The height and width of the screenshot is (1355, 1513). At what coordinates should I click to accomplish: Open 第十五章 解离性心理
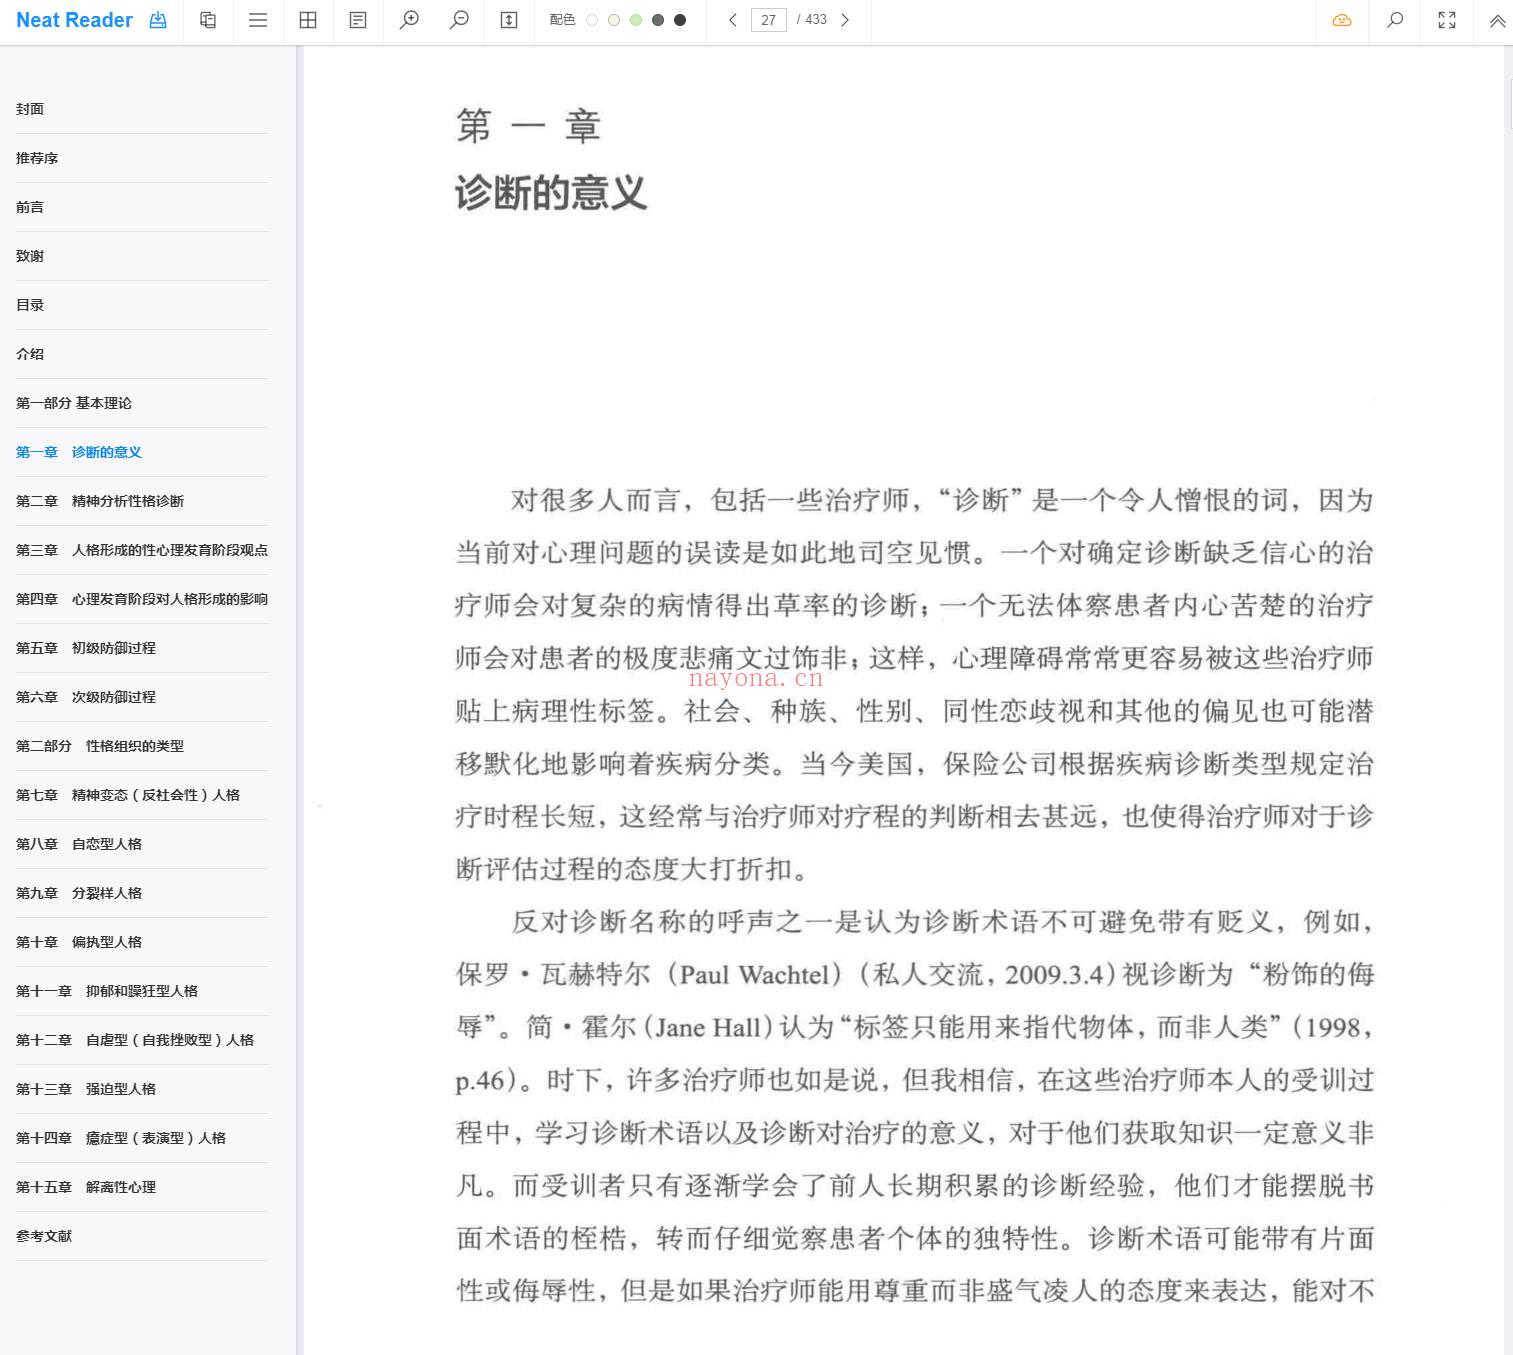coord(86,1187)
